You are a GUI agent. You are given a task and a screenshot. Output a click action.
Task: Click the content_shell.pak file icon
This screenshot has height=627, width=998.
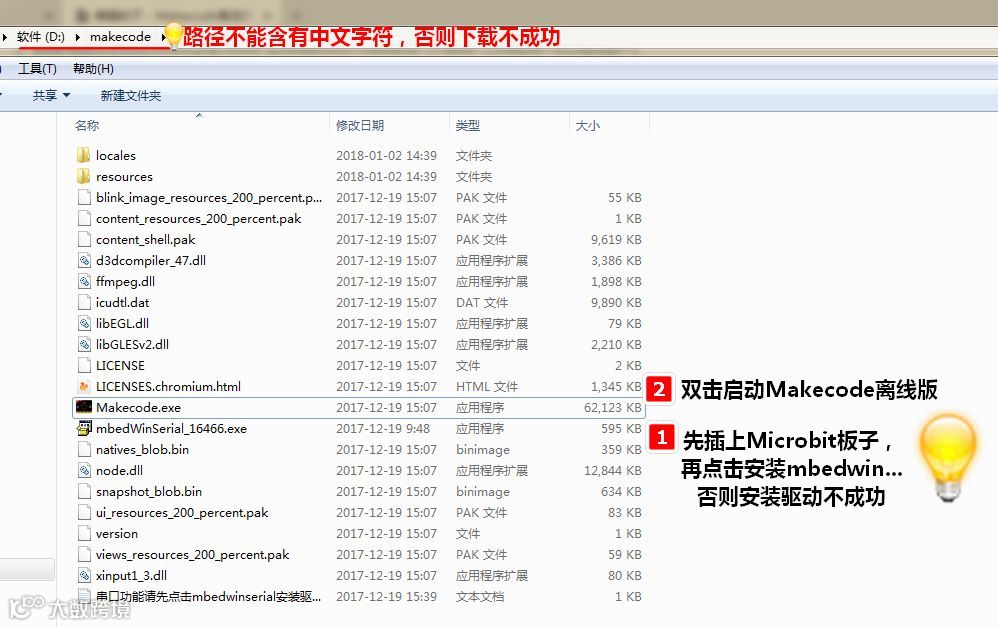(x=84, y=239)
